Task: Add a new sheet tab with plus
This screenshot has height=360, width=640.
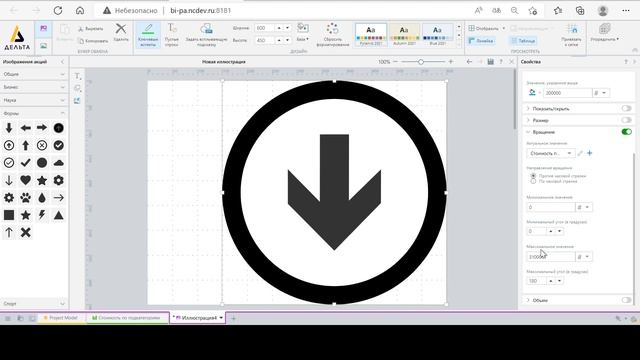Action: tap(233, 318)
